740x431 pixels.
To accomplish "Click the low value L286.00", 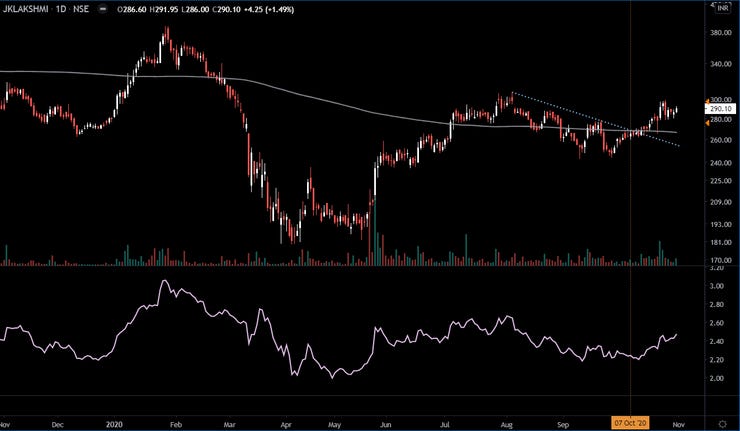I will click(195, 9).
